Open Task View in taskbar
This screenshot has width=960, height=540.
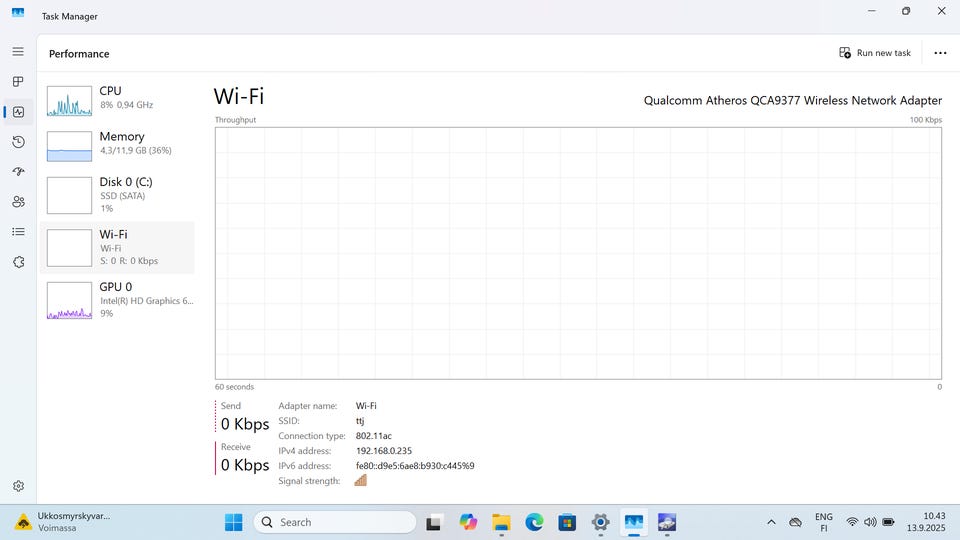434,523
